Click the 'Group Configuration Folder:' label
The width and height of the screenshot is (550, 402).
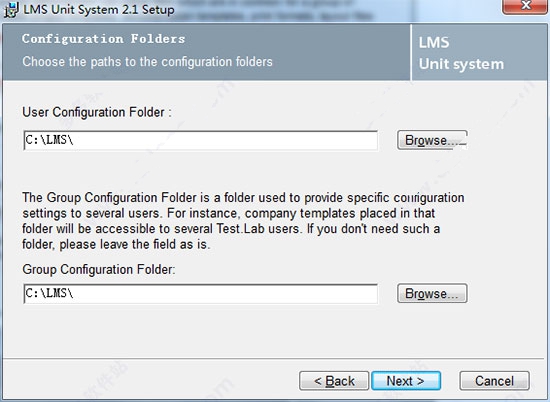(99, 269)
